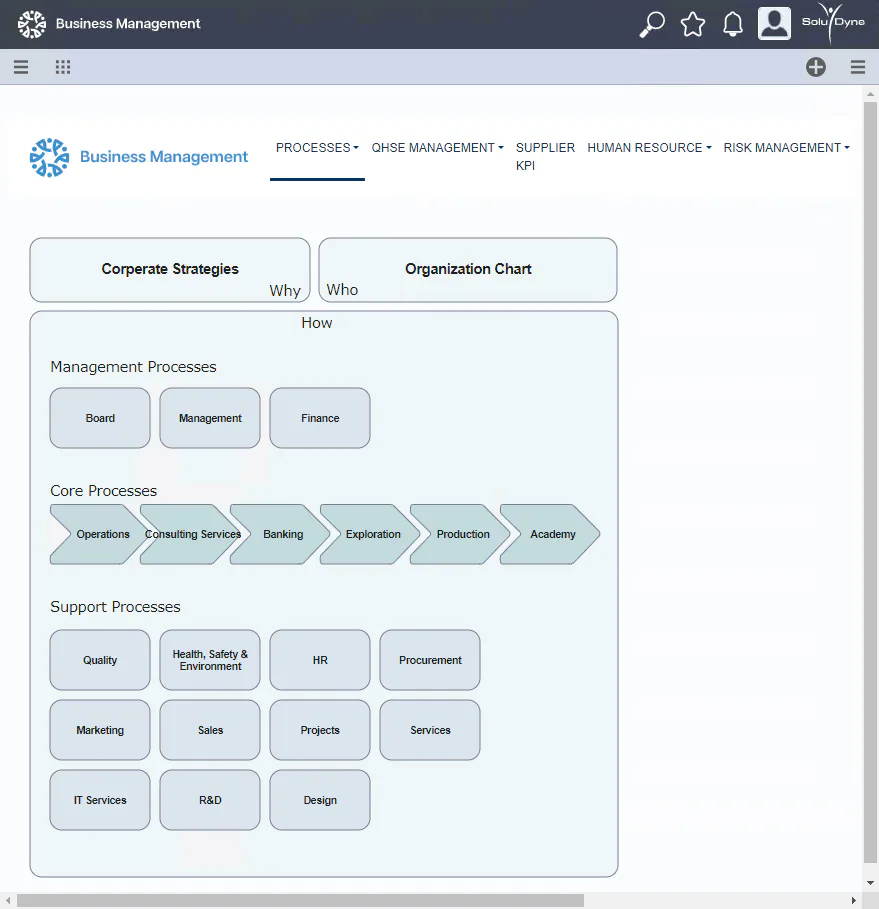The image size is (879, 909).
Task: Open the Banking core process
Action: pyautogui.click(x=281, y=534)
